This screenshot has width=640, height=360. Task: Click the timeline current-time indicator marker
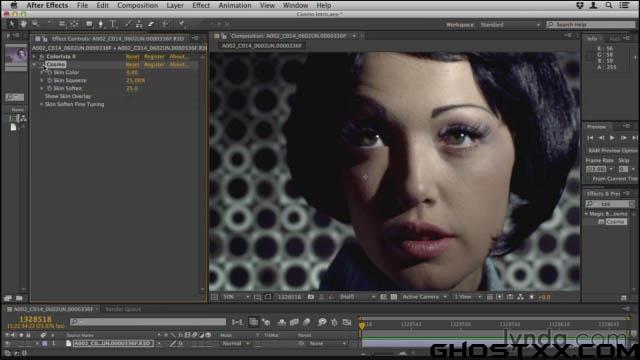click(362, 325)
